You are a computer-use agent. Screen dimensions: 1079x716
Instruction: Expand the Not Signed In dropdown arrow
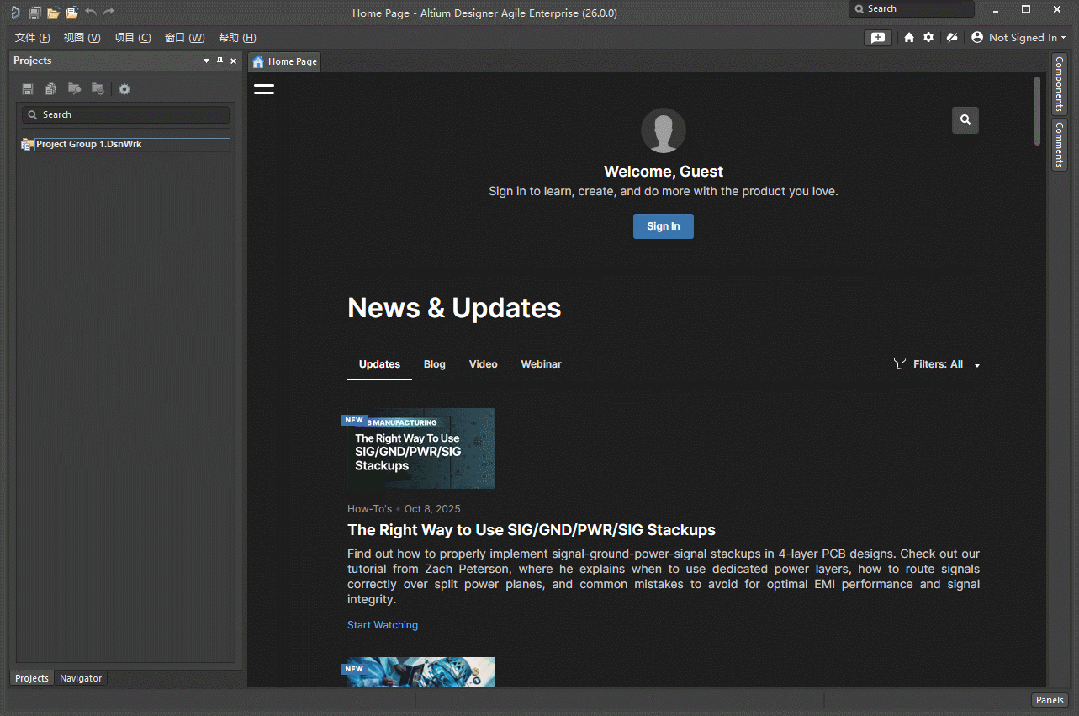click(1064, 38)
